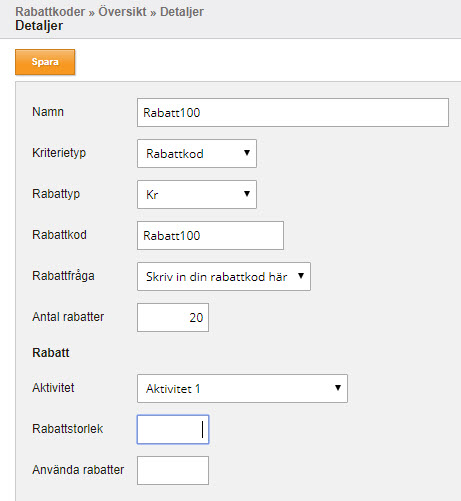461x501 pixels.
Task: Select the Detaljer breadcrumb item
Action: [x=182, y=12]
